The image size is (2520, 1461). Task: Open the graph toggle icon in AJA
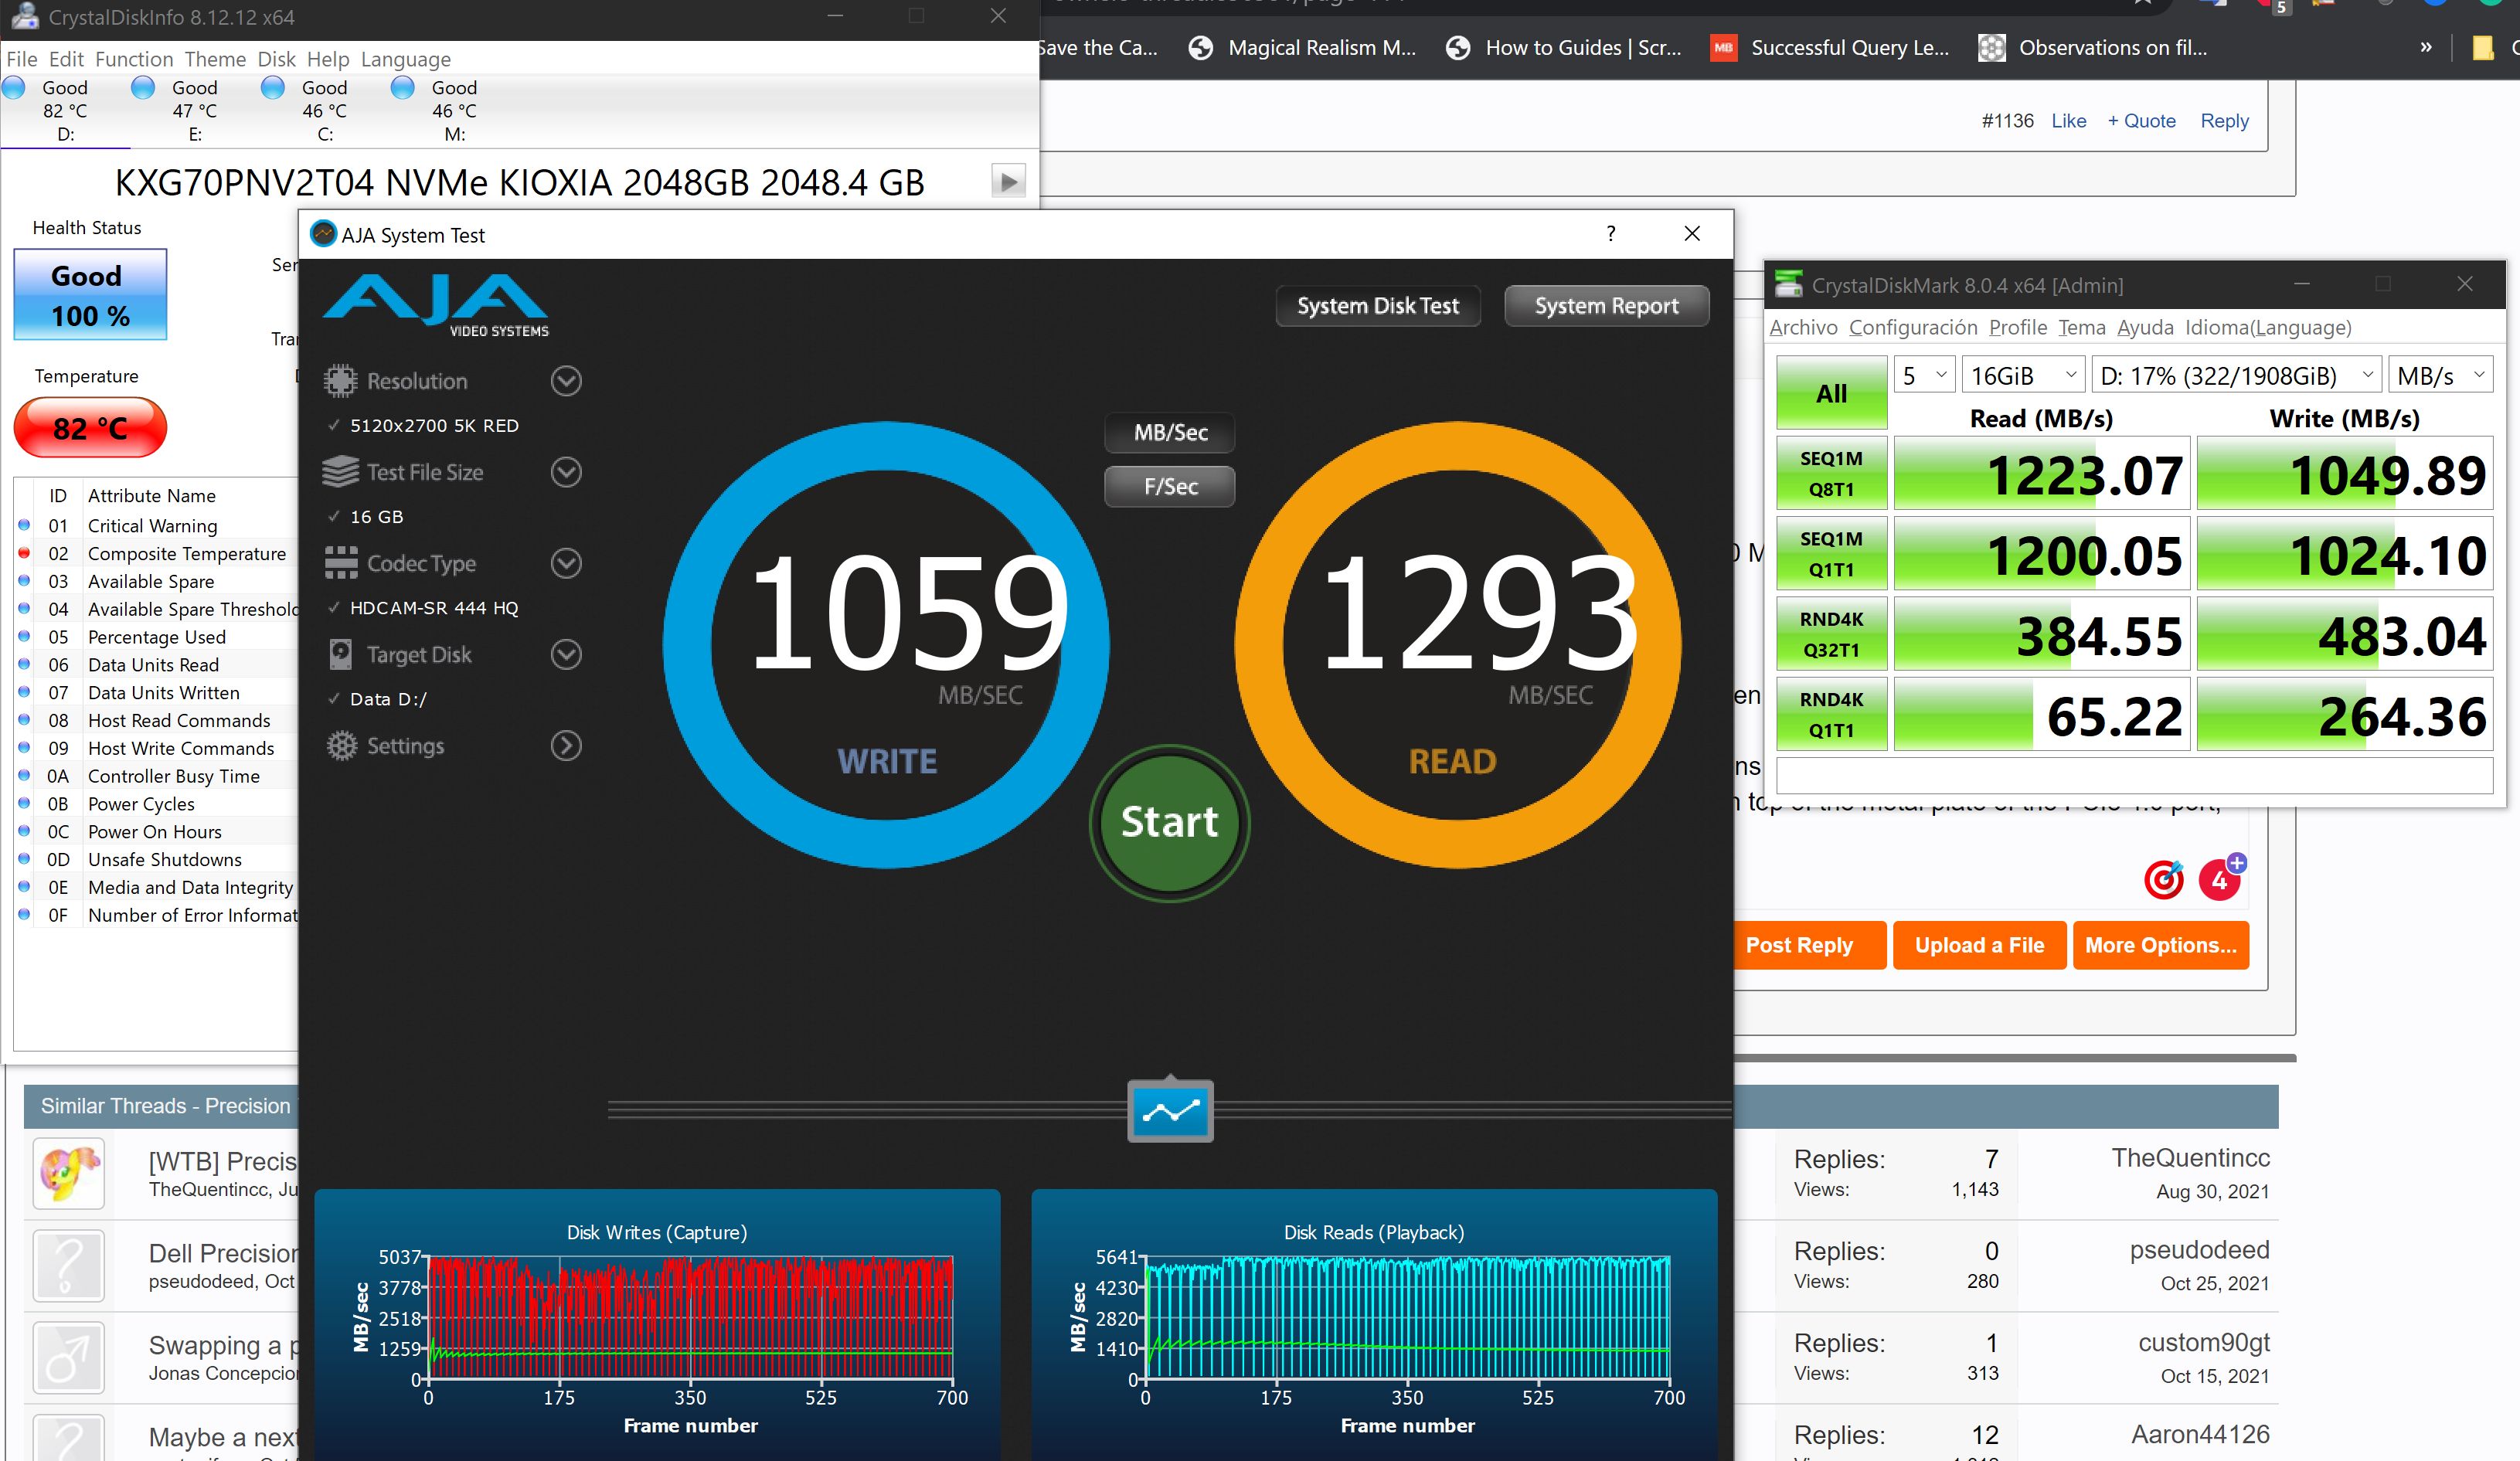tap(1170, 1110)
